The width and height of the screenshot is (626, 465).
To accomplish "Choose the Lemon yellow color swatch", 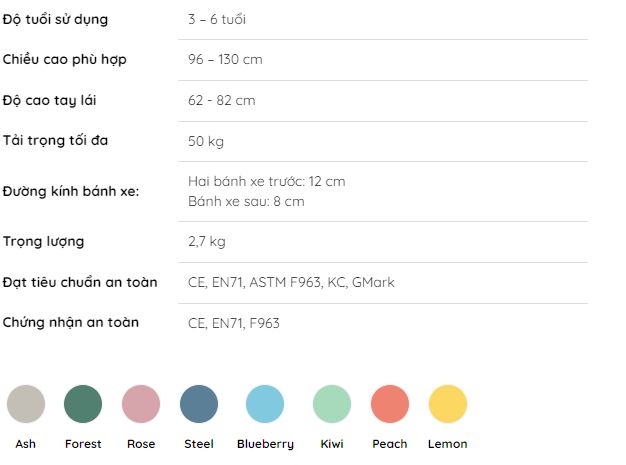I will [x=448, y=404].
